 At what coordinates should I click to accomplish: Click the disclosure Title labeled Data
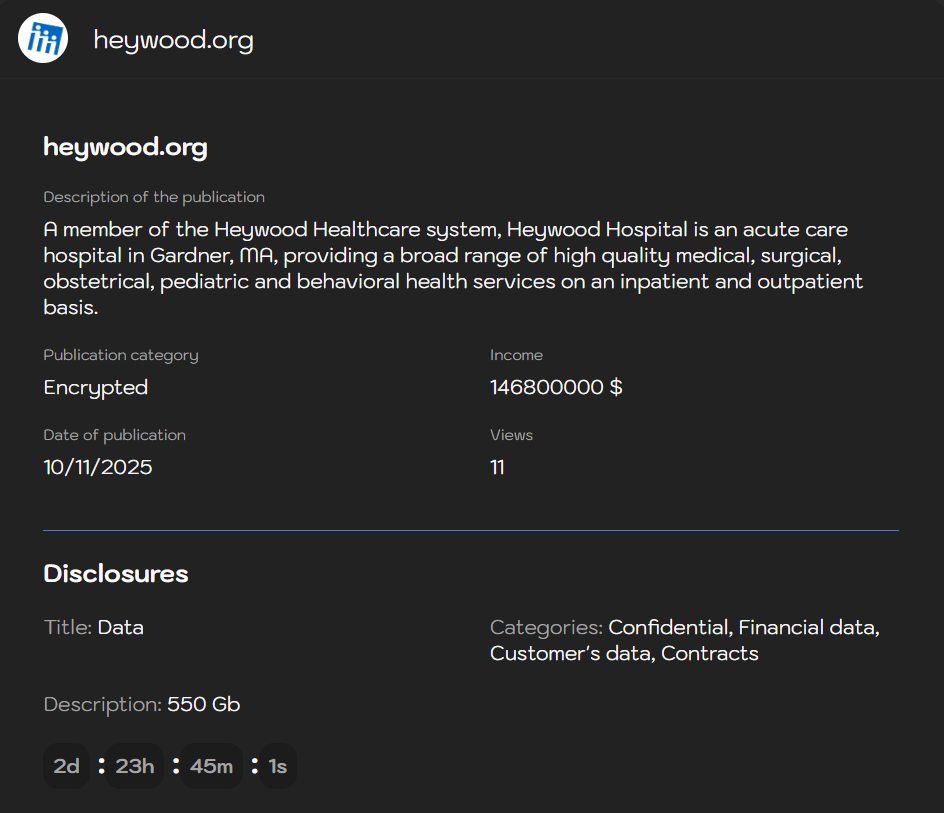pyautogui.click(x=120, y=628)
